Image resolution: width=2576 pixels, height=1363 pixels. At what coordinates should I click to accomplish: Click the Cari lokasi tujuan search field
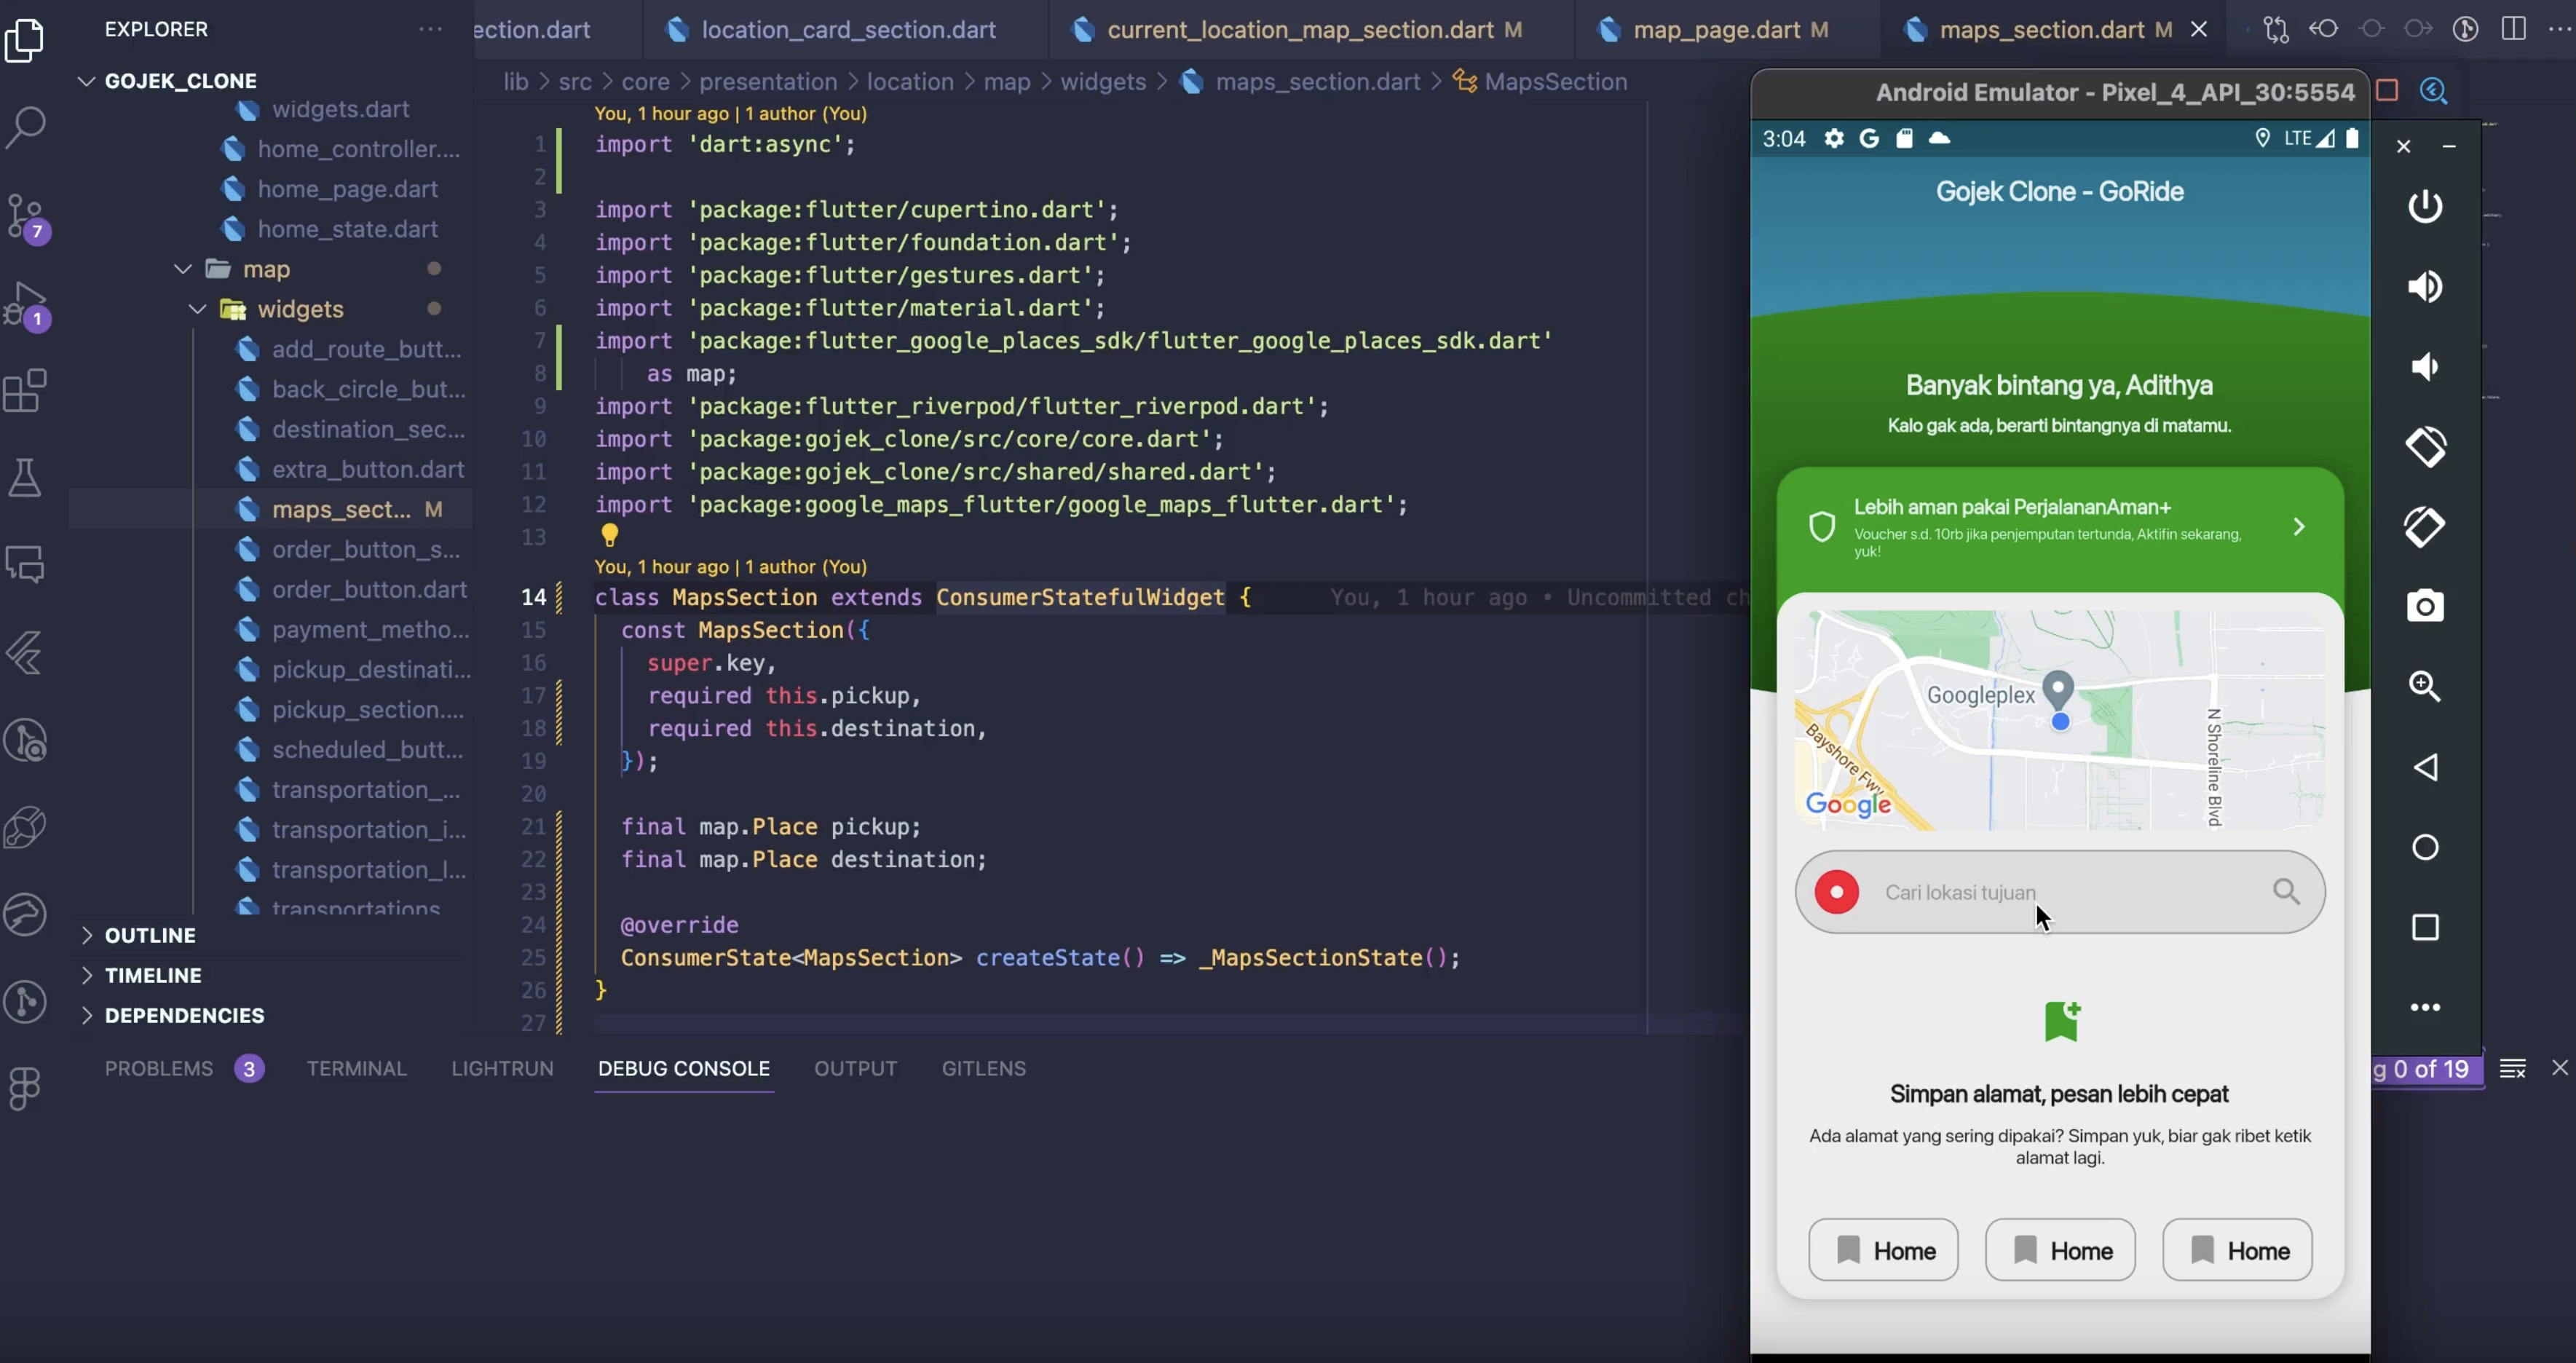pos(2058,891)
